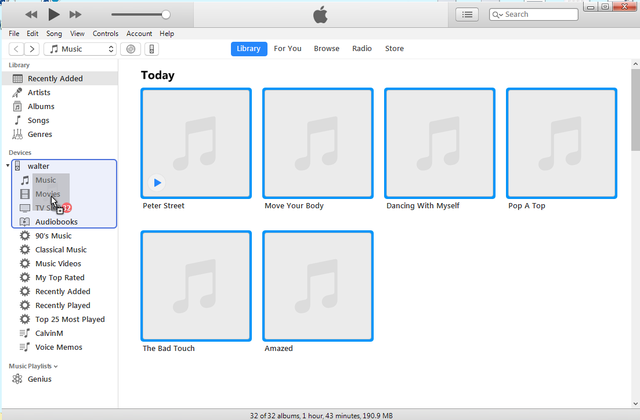The width and height of the screenshot is (640, 420).
Task: Click the Peter Street album title
Action: (x=163, y=206)
